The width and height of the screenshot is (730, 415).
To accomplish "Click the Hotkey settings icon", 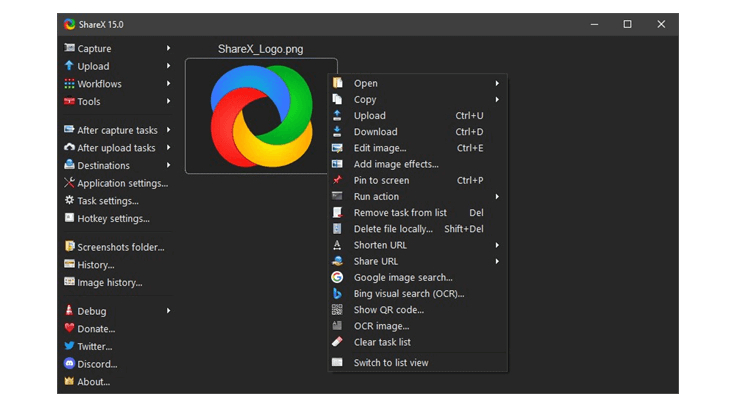I will (x=69, y=218).
